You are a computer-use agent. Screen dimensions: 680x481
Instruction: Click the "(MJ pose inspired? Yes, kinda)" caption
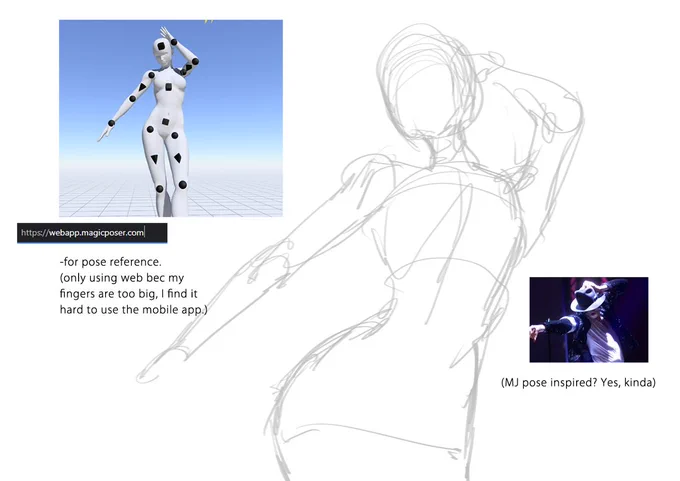point(578,383)
